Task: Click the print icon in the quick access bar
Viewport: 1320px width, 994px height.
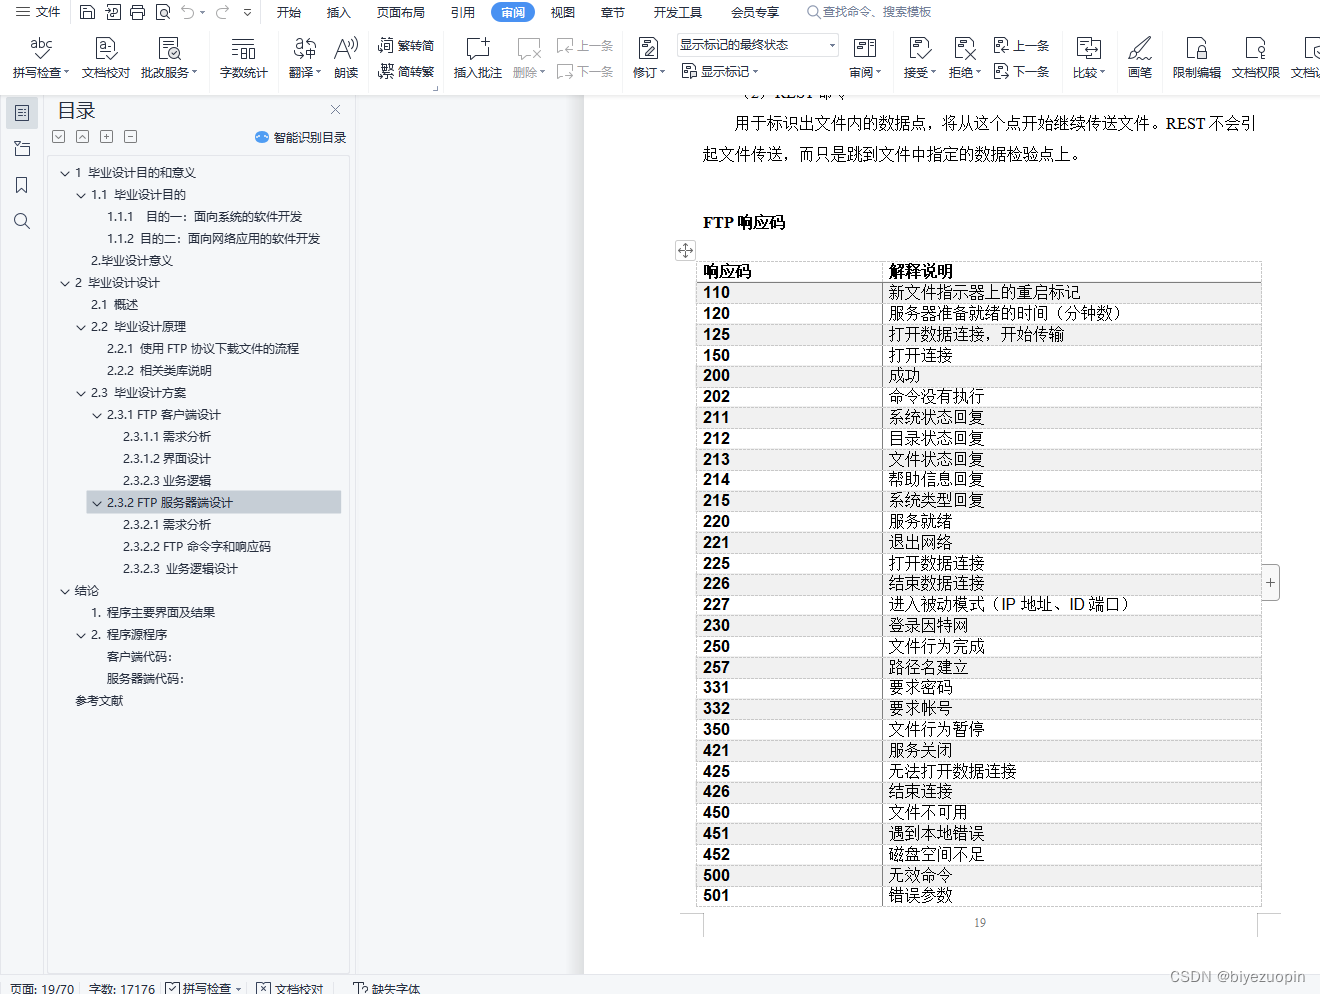Action: coord(137,12)
